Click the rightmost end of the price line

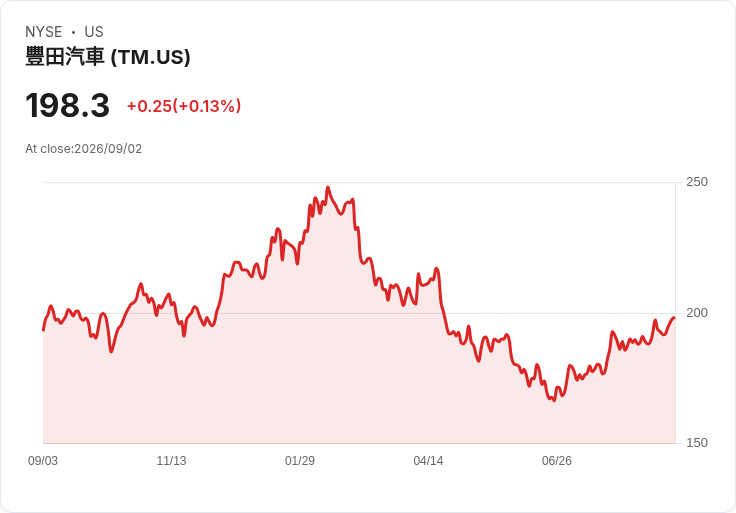pyautogui.click(x=674, y=318)
